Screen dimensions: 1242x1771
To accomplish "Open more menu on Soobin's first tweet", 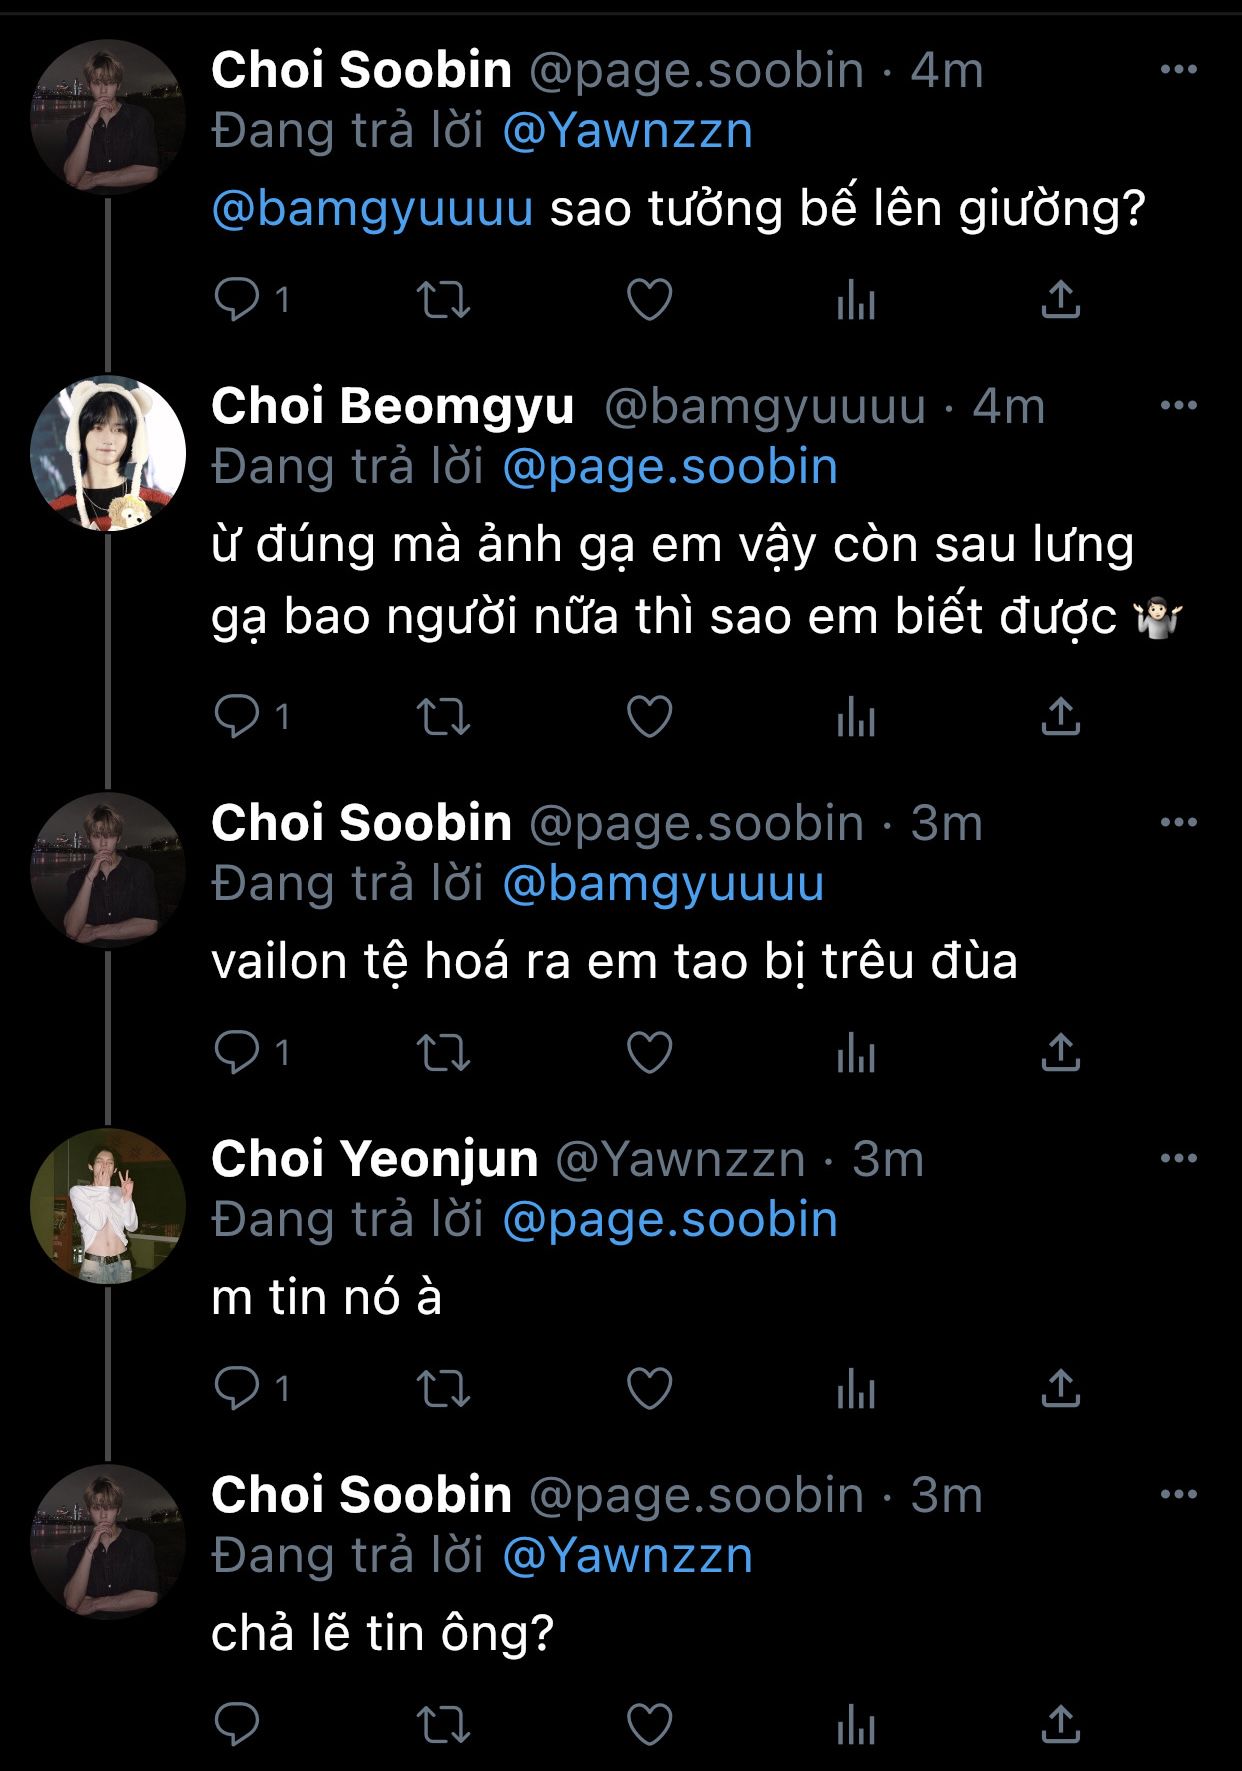I will coord(1179,70).
